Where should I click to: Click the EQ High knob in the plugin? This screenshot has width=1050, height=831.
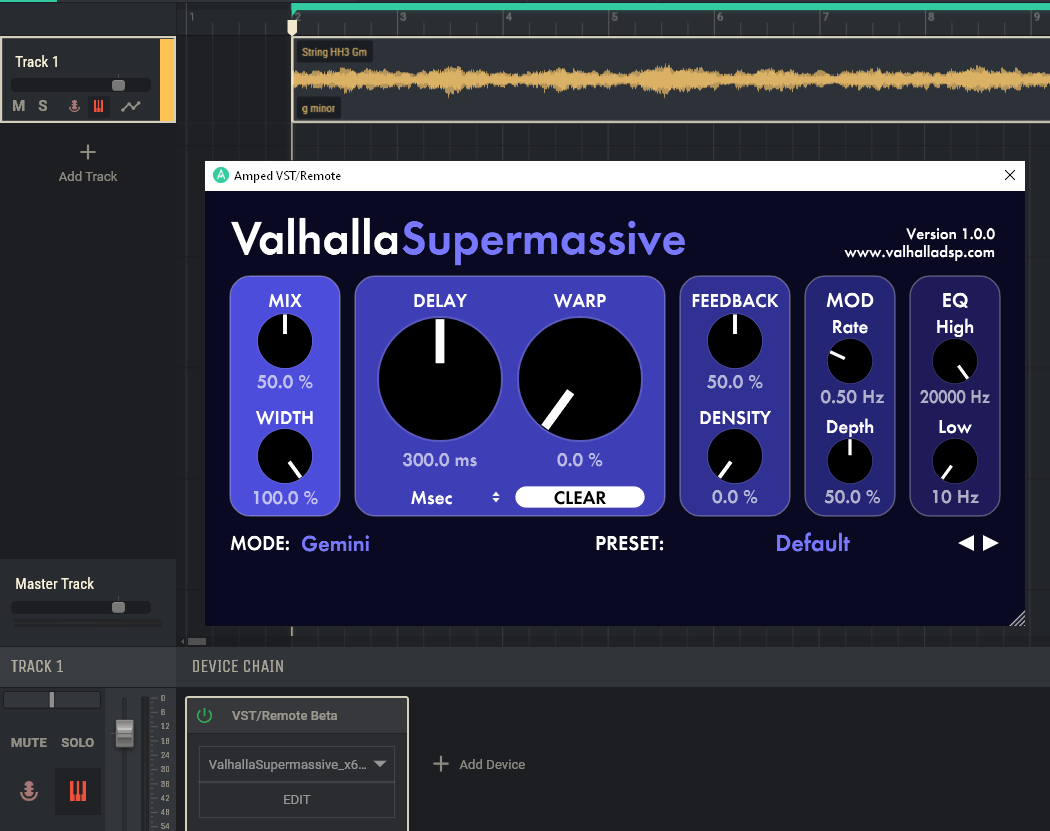pyautogui.click(x=954, y=360)
